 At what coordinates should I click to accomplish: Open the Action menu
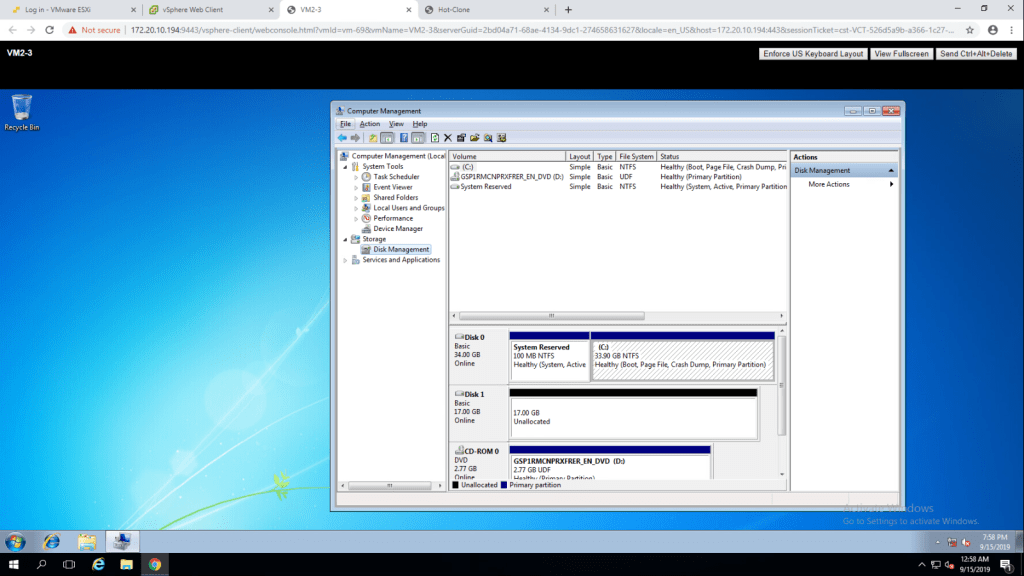(369, 124)
